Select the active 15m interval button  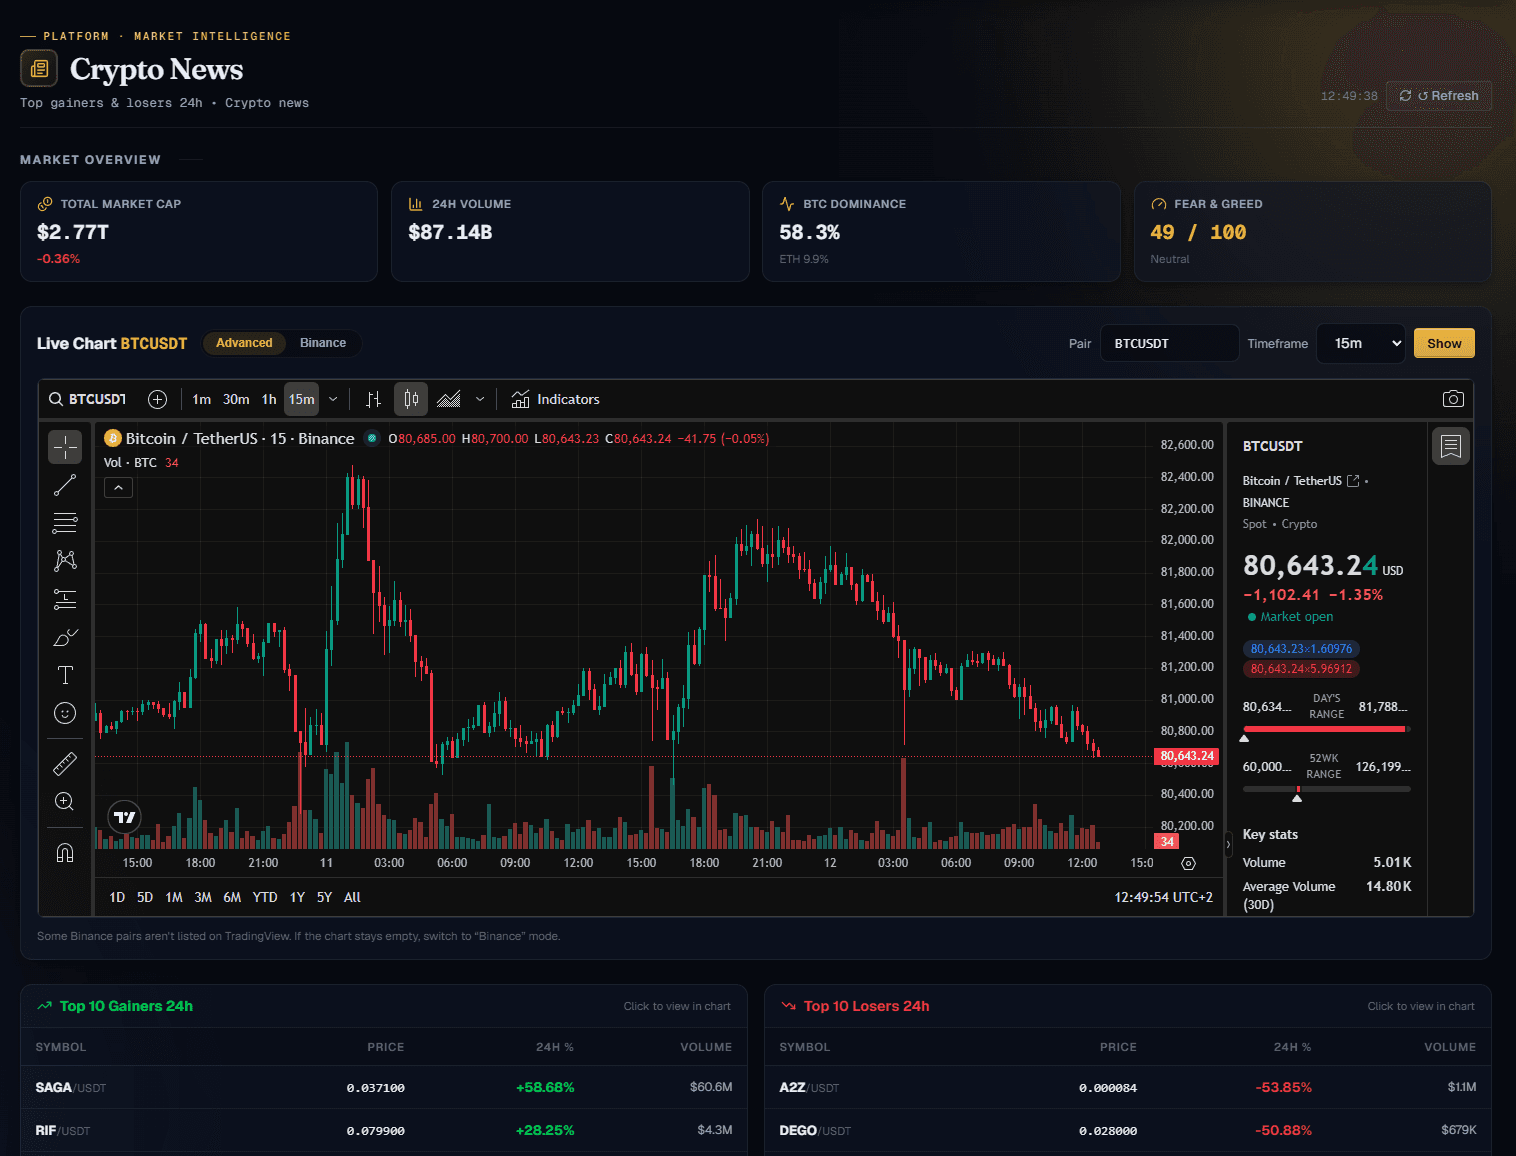301,399
